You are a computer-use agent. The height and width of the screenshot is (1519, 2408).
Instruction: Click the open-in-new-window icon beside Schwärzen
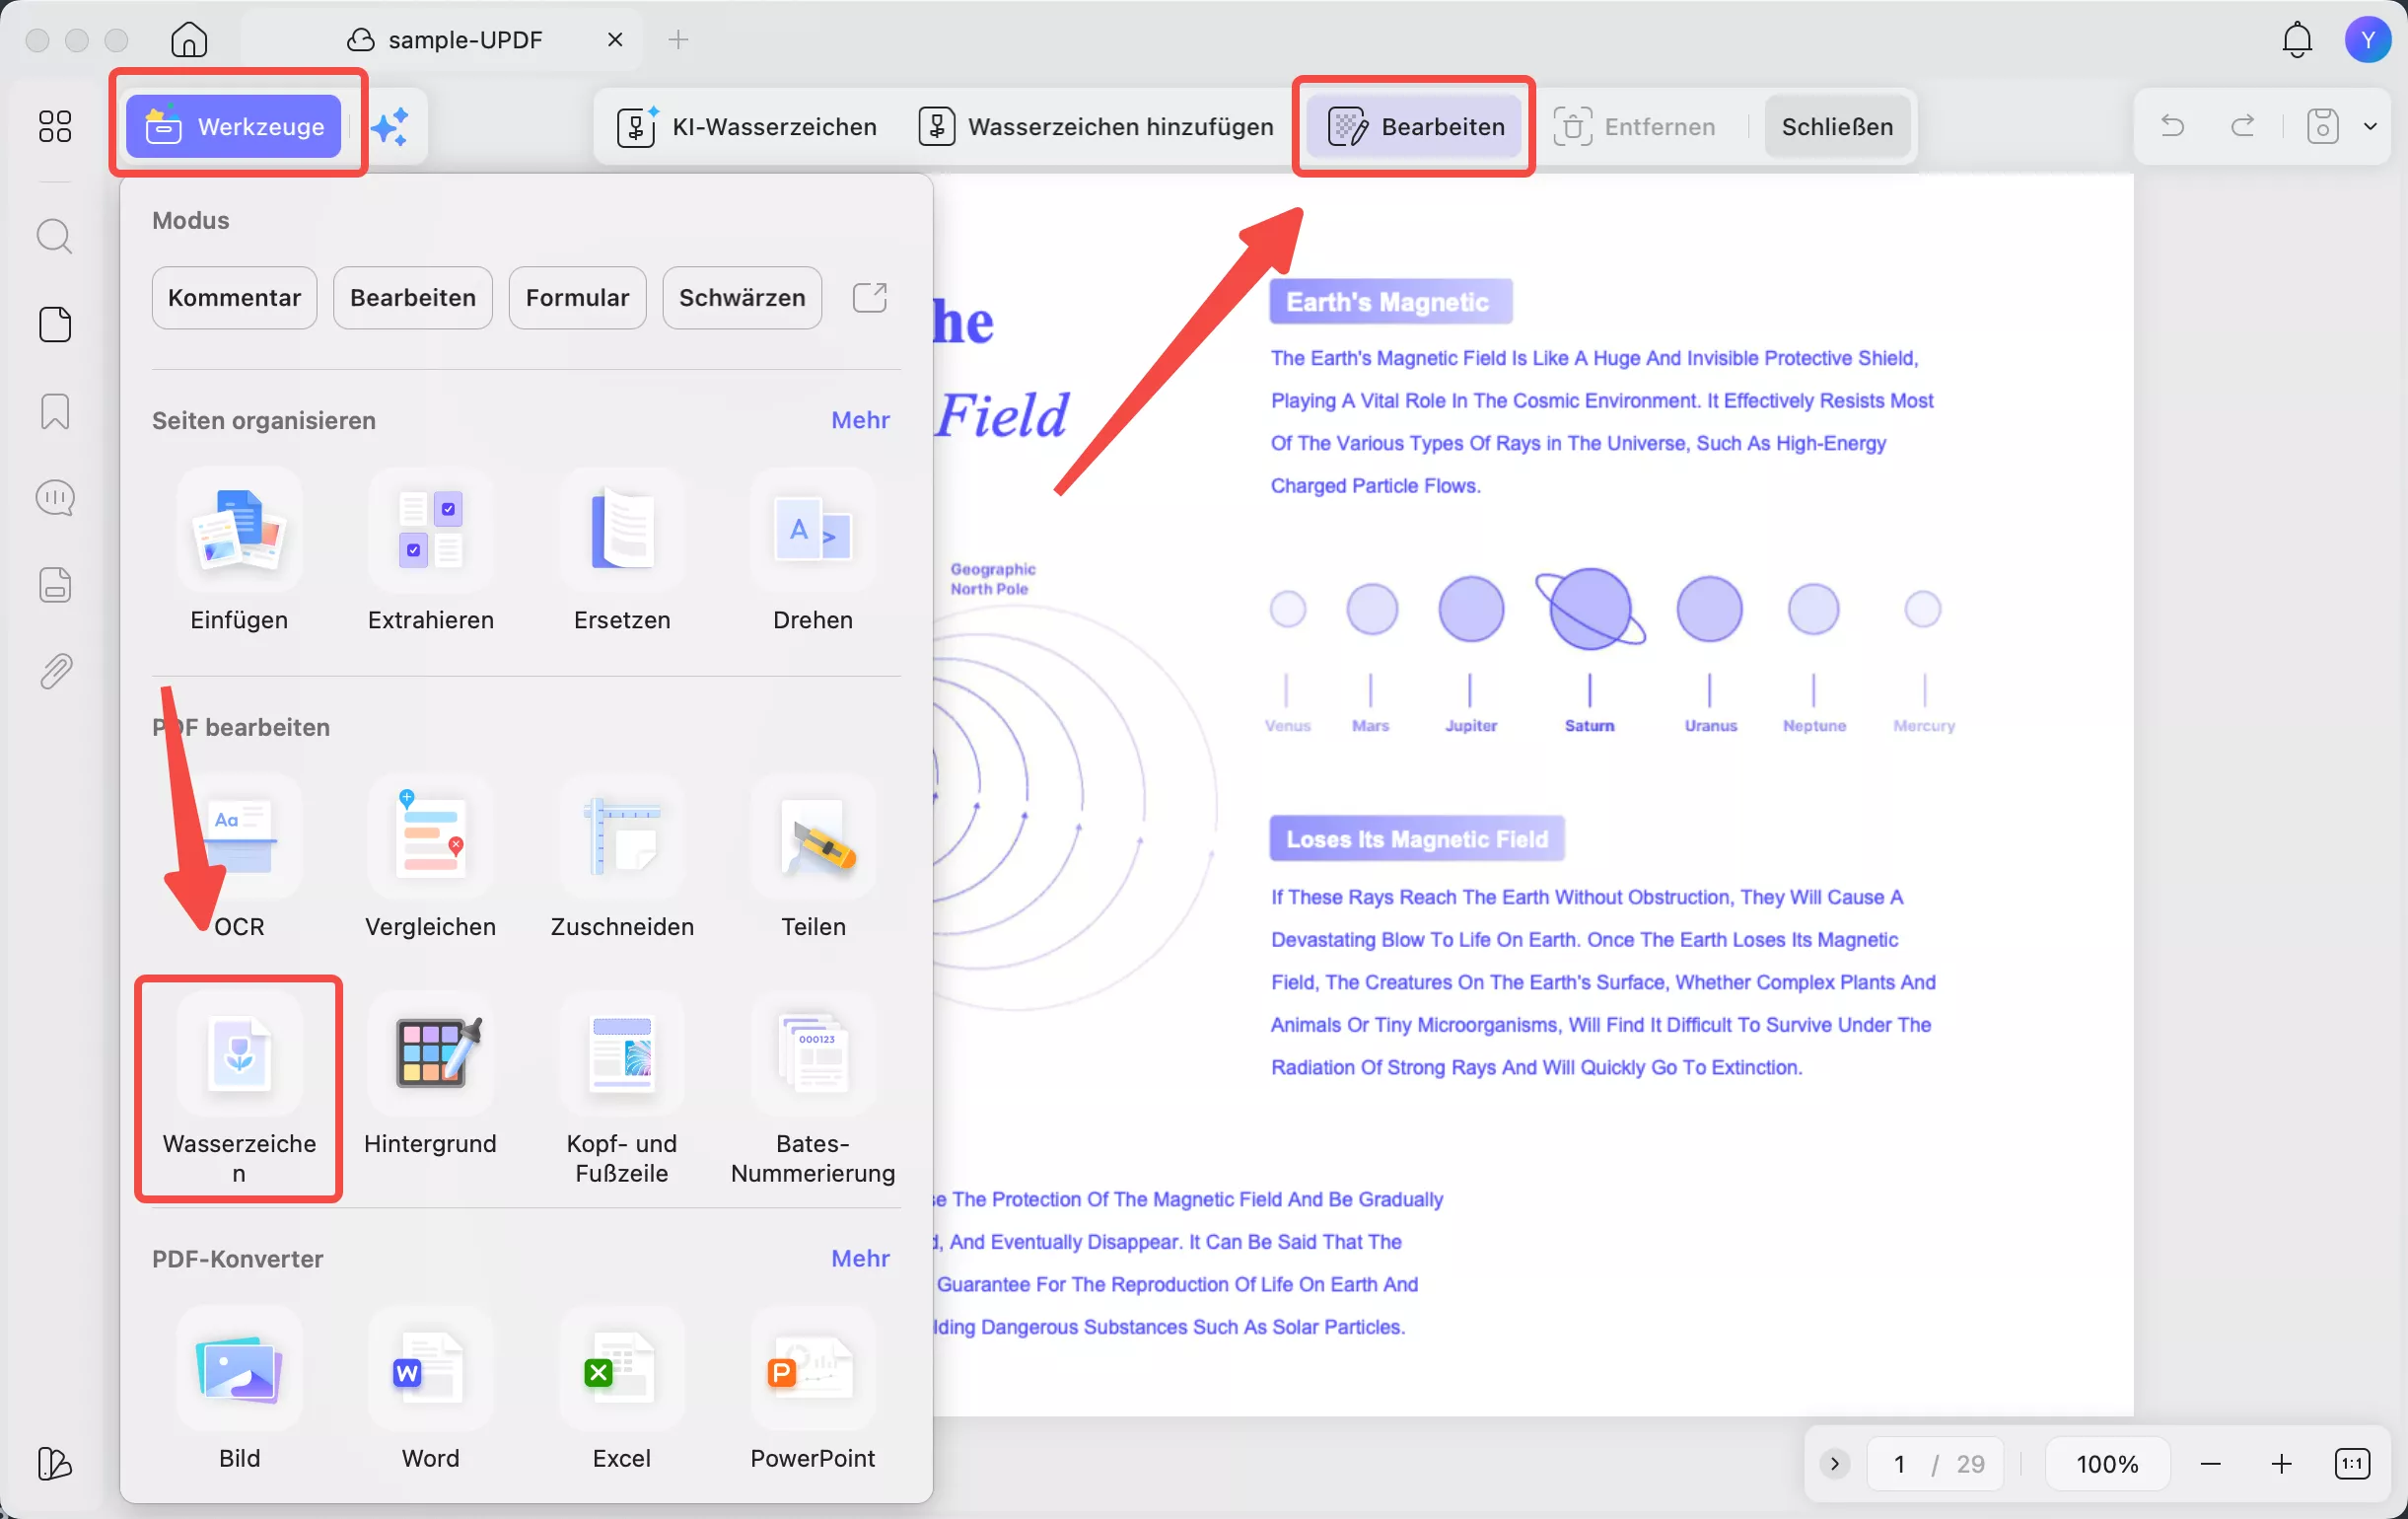point(870,297)
